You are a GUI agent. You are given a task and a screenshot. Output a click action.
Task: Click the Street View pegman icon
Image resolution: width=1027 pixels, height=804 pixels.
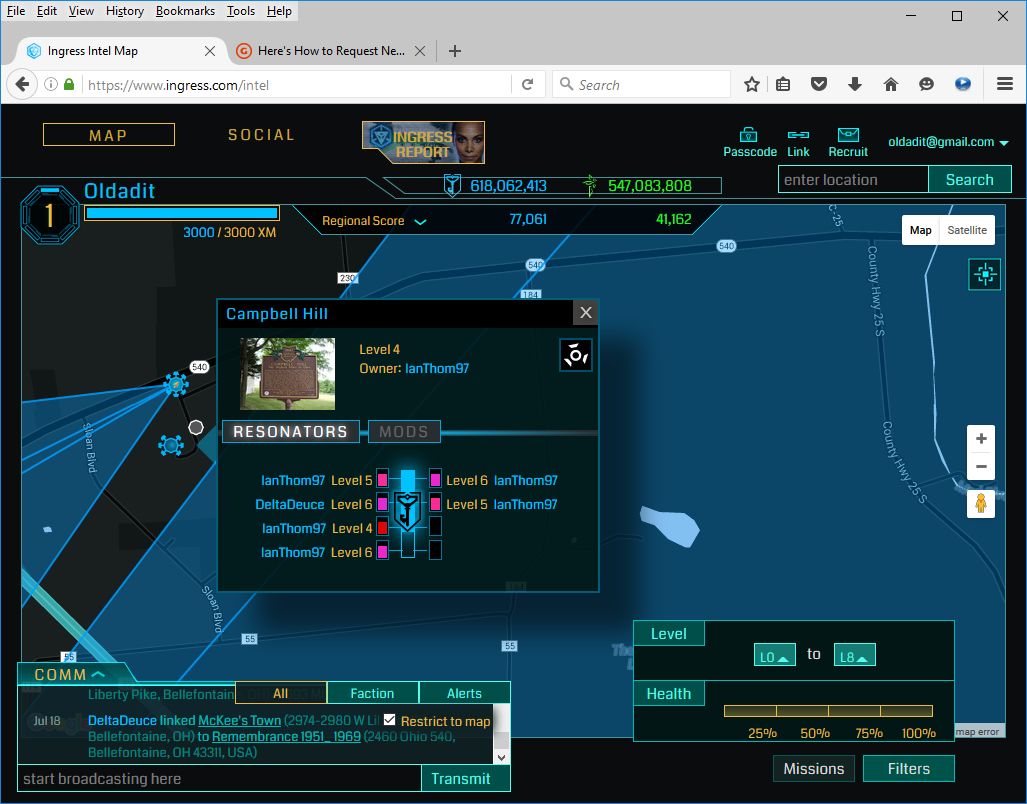click(x=981, y=503)
